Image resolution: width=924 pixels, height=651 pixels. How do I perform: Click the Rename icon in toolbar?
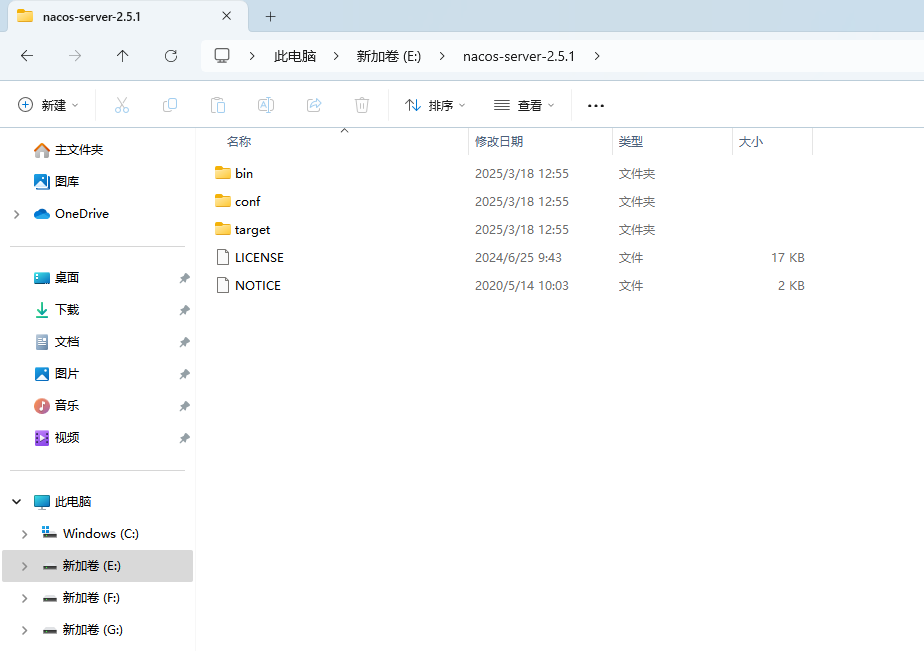(x=266, y=105)
